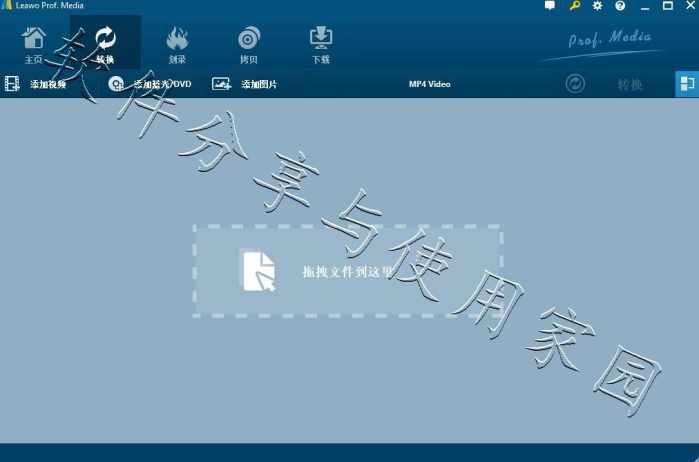Image resolution: width=699 pixels, height=462 pixels.
Task: Open the 主页 home tab
Action: pos(34,45)
